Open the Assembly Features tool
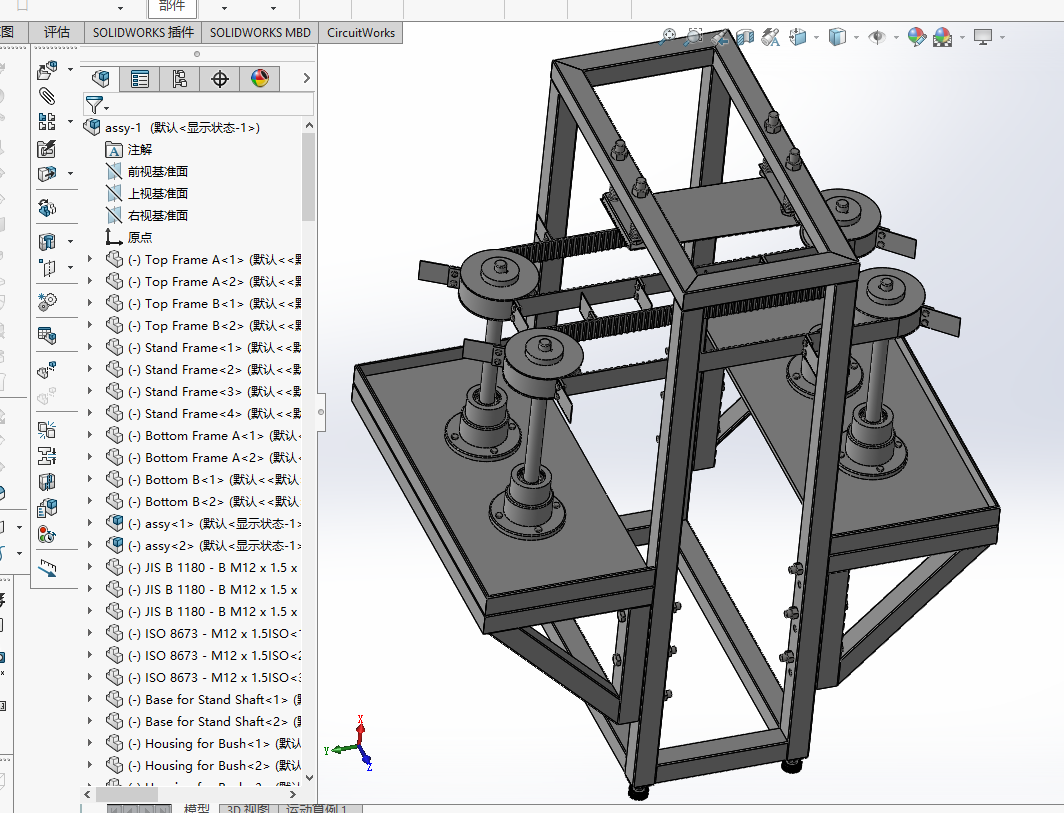This screenshot has height=813, width=1064. [47, 242]
